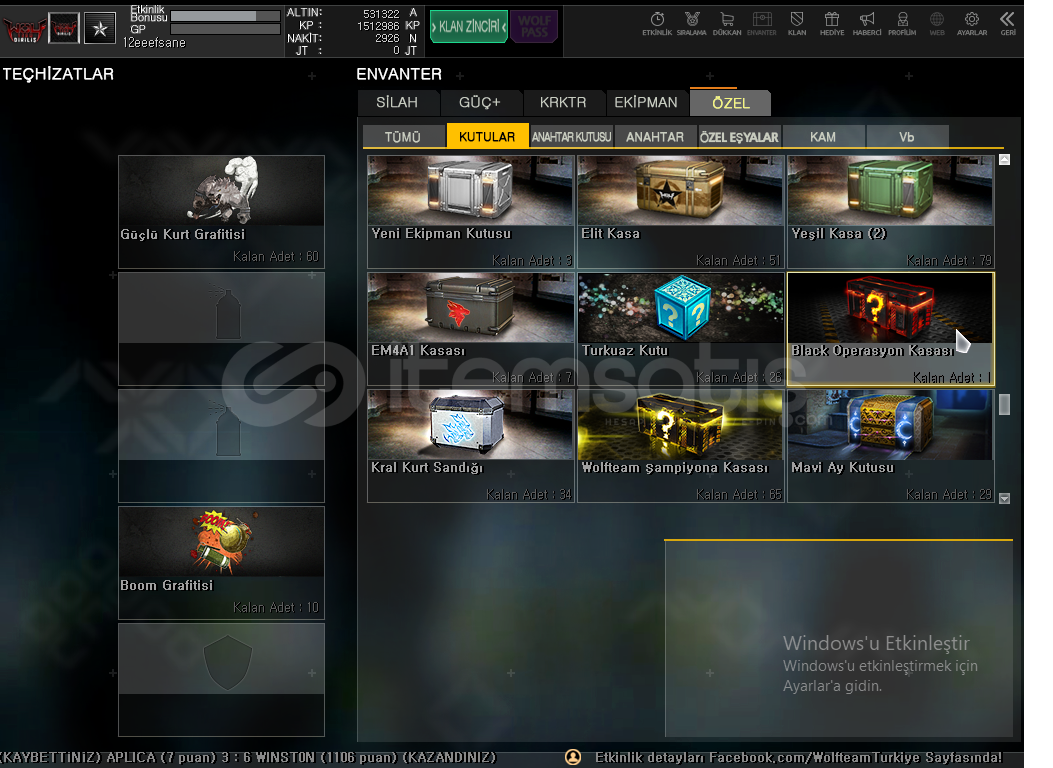Select the Kral Kurt Sandığı box
This screenshot has height=768, width=1053.
[470, 446]
